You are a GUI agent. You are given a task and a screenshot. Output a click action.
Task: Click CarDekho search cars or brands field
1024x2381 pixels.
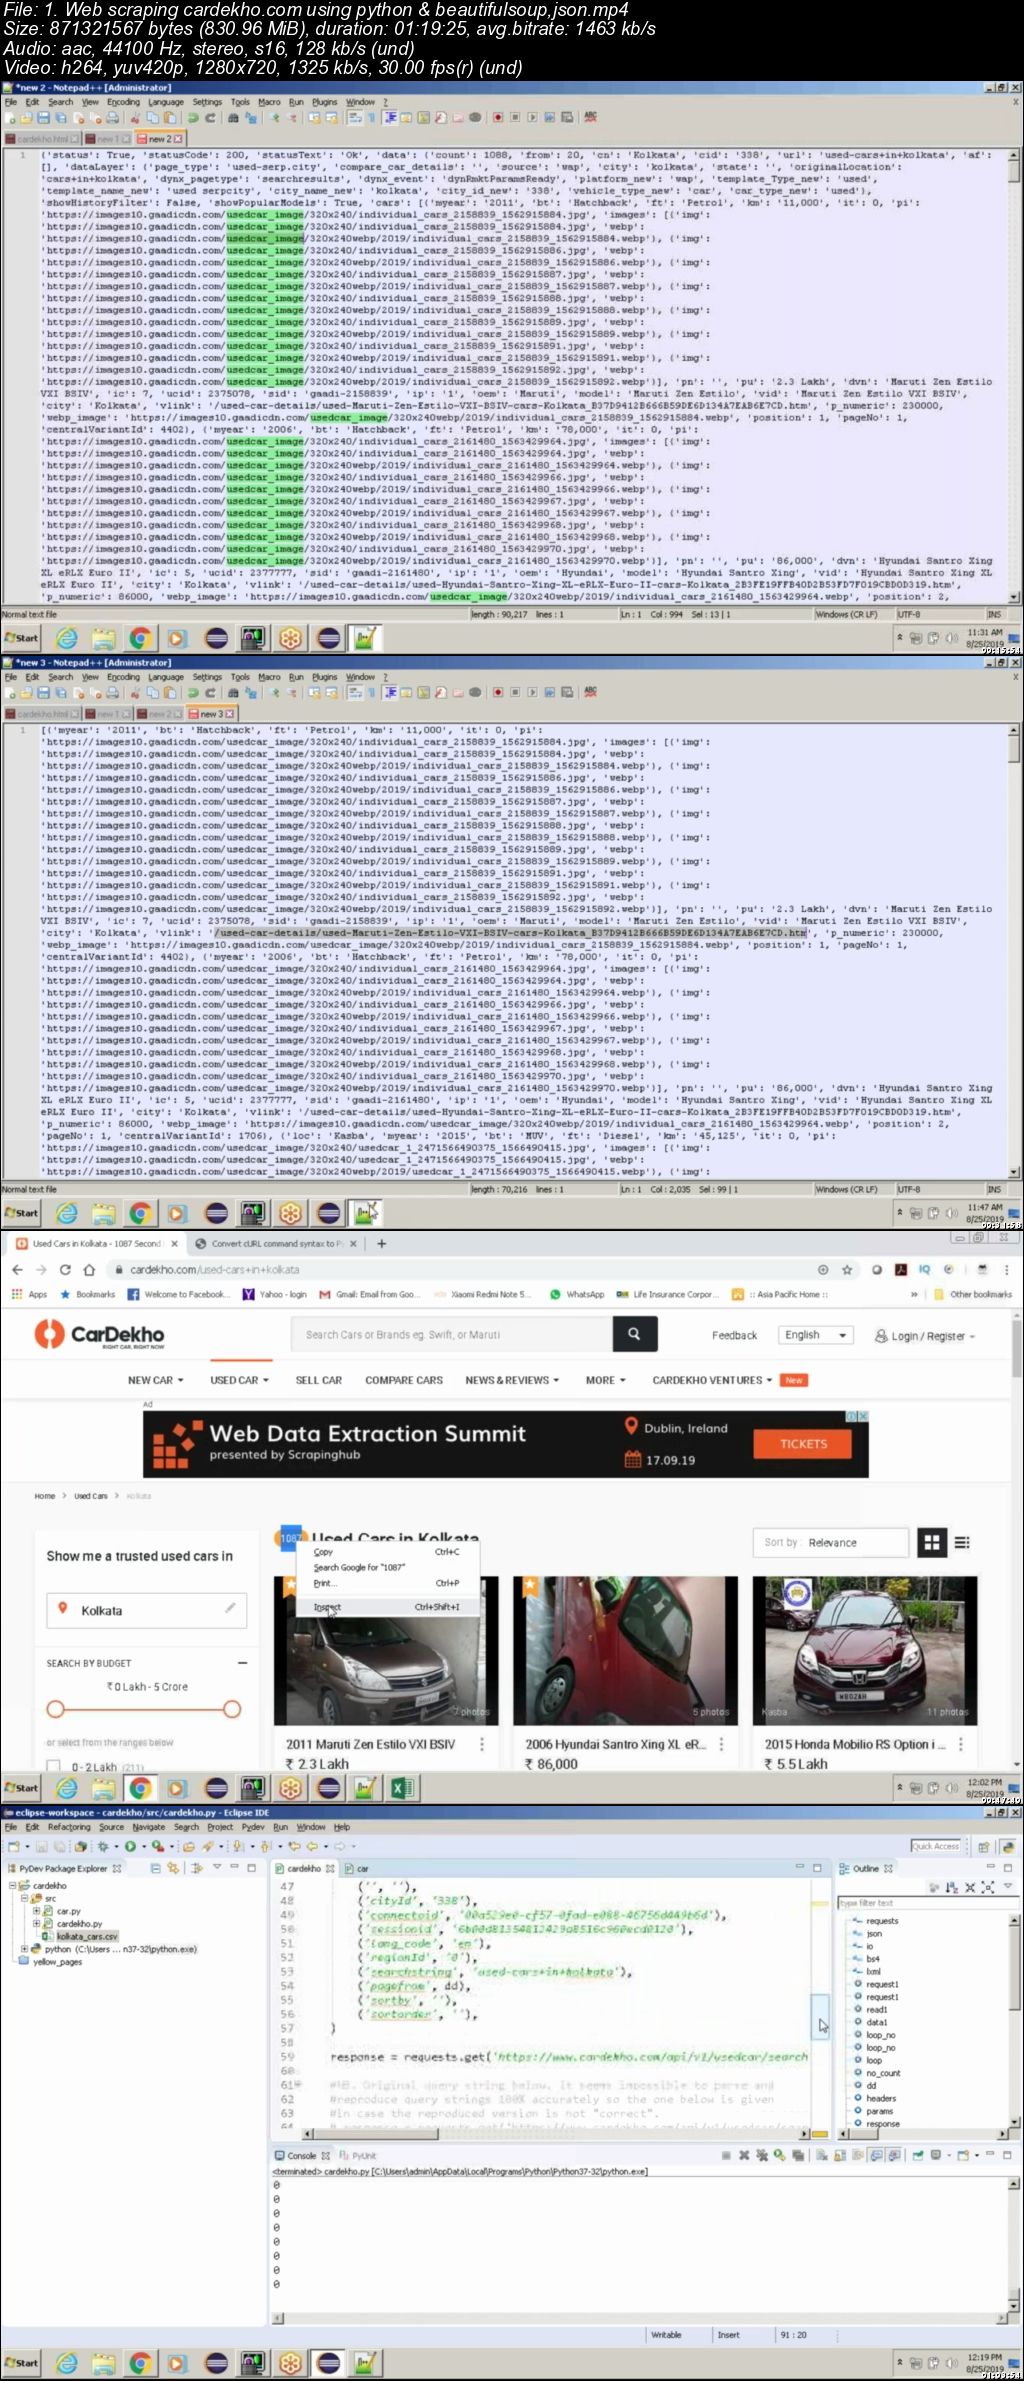coord(452,1334)
